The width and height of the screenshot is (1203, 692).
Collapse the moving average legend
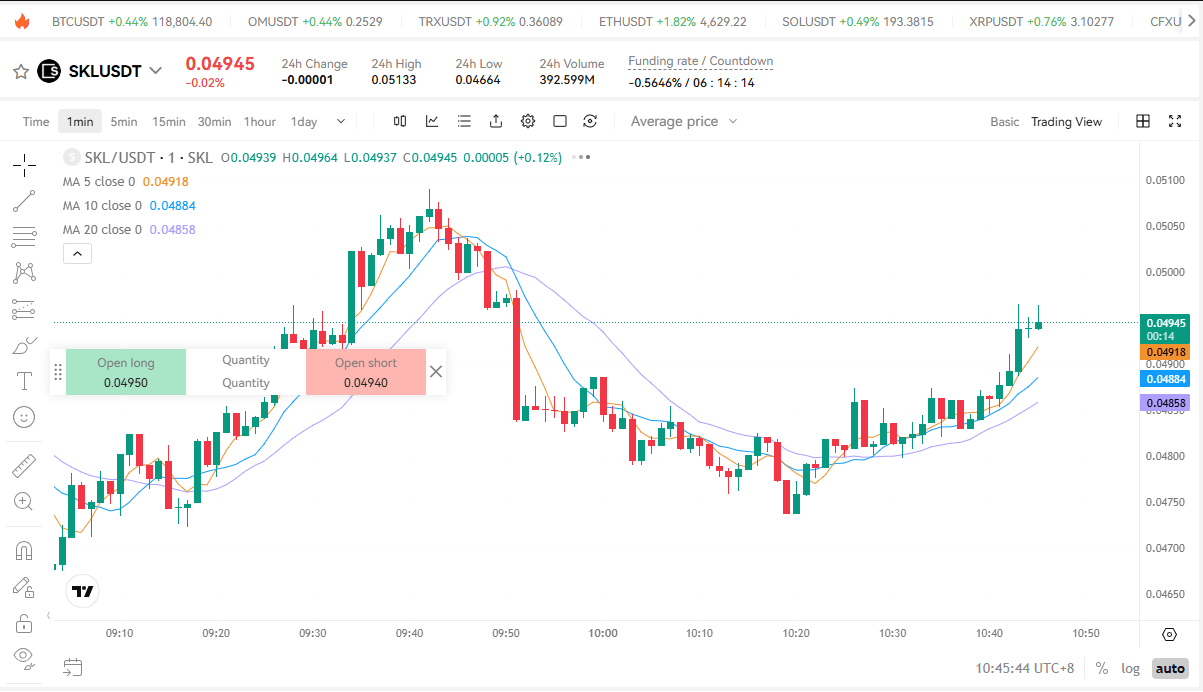pyautogui.click(x=78, y=254)
